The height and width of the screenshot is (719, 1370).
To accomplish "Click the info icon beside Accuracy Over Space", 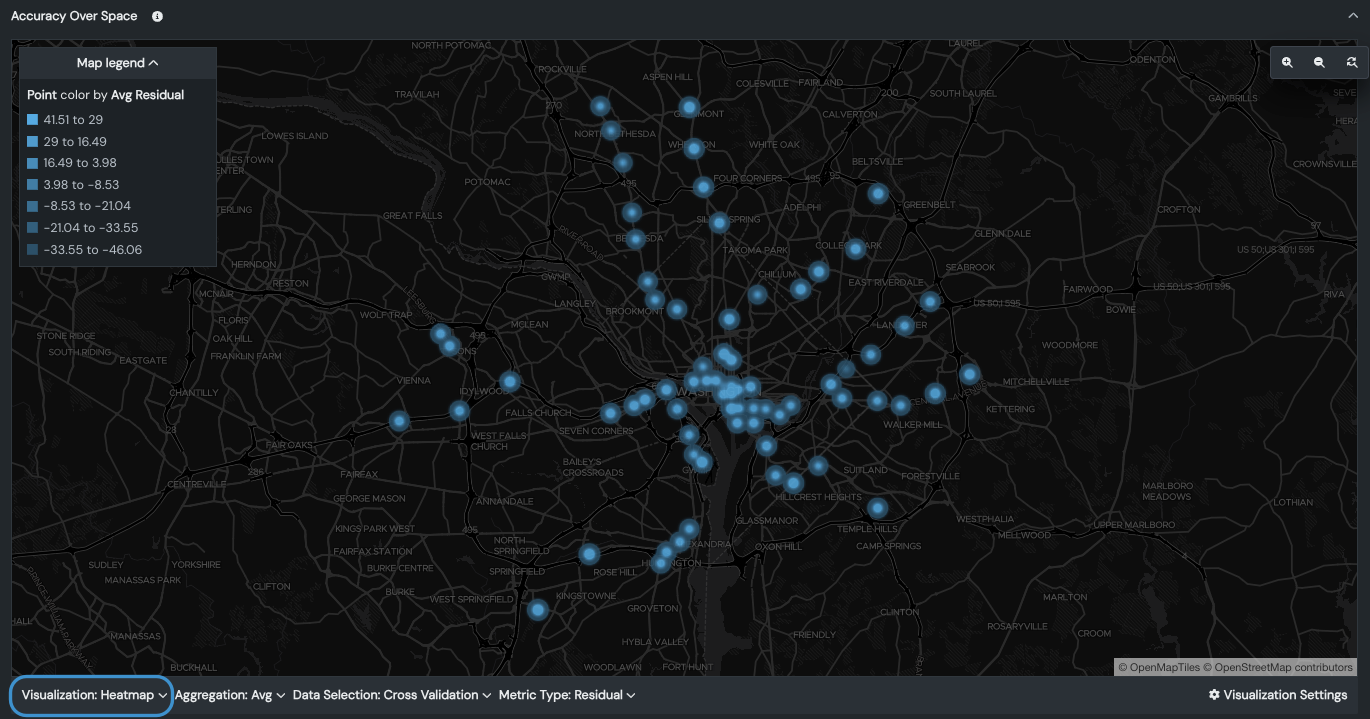I will [157, 17].
